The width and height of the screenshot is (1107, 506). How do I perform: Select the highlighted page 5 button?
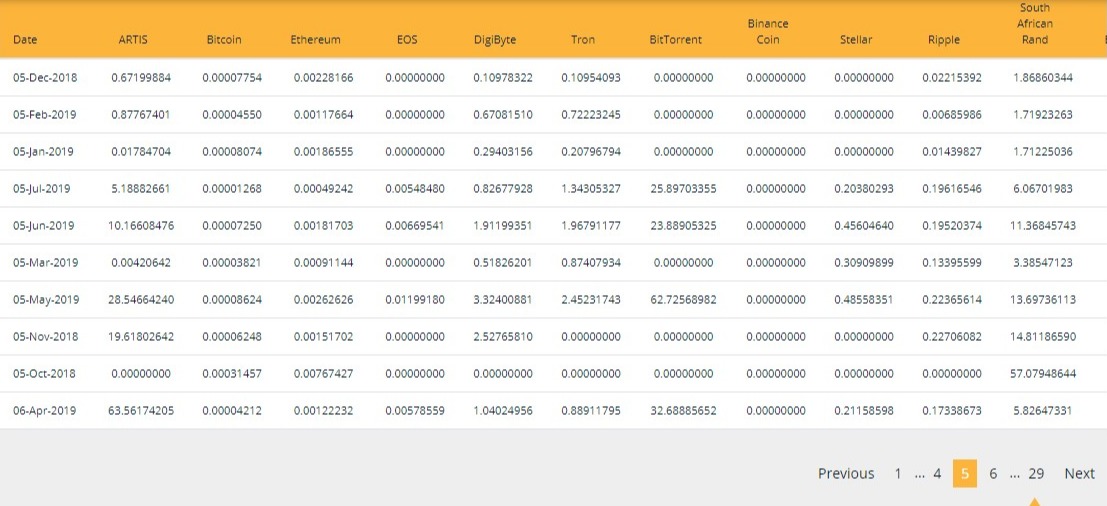point(964,474)
